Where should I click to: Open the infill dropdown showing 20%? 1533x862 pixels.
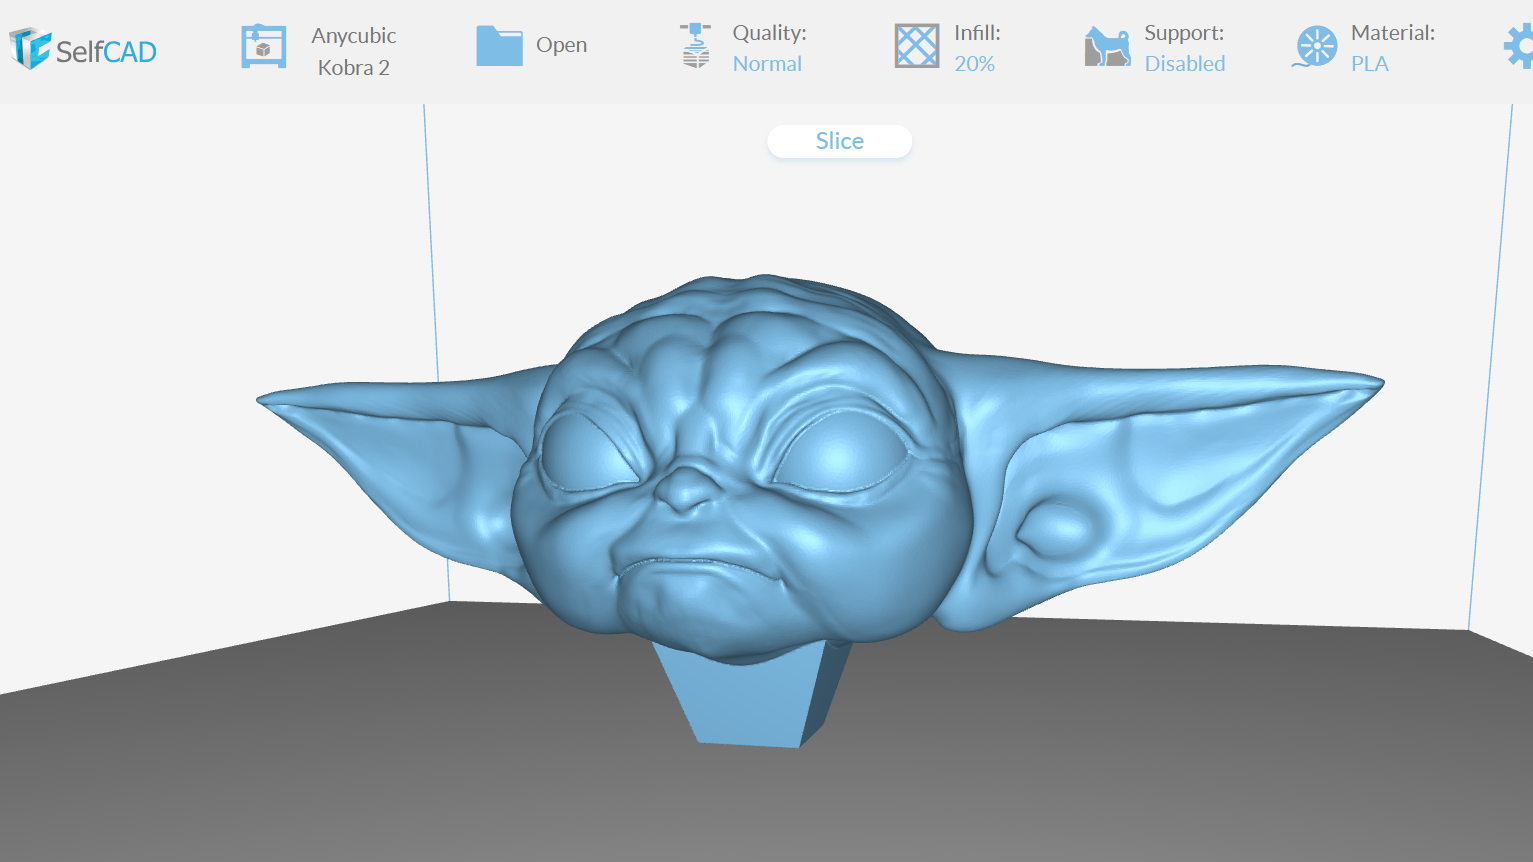click(x=975, y=63)
